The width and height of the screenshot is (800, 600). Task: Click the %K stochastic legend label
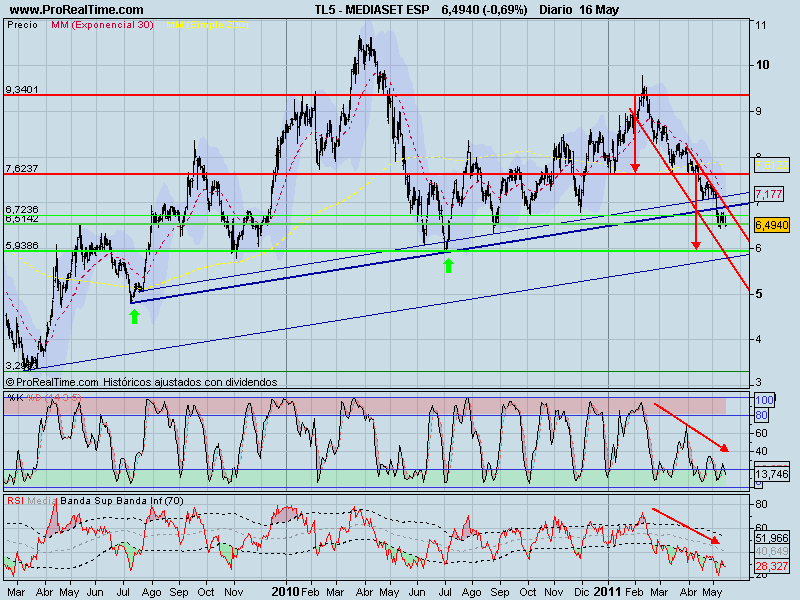pyautogui.click(x=15, y=397)
